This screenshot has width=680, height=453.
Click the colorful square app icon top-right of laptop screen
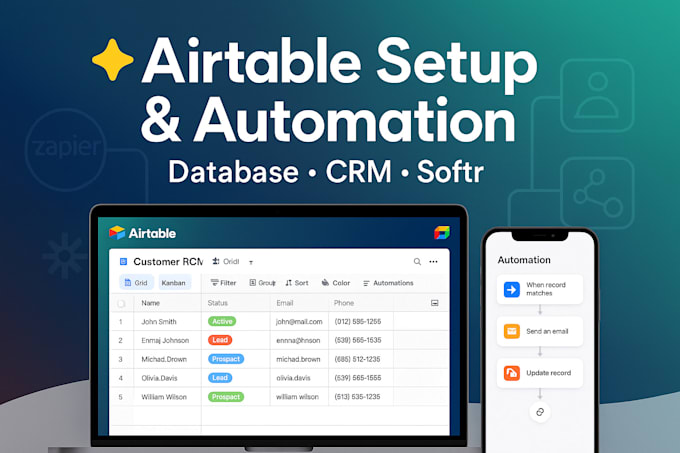click(x=442, y=233)
